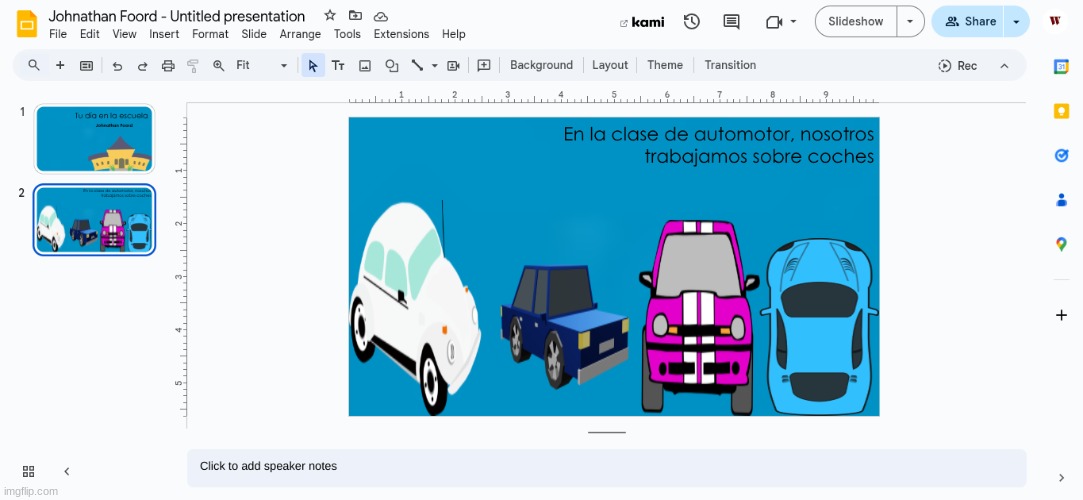Select the Shape tool
Viewport: 1083px width, 500px height.
click(392, 66)
